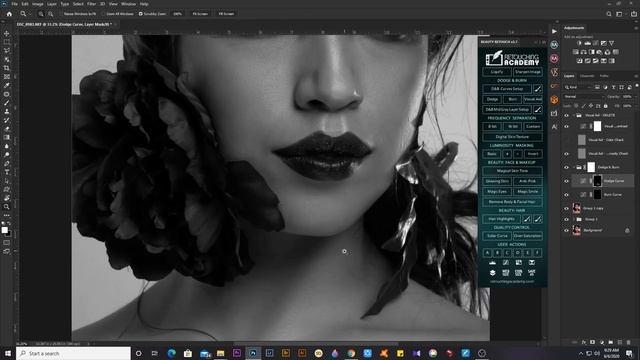
Task: Click the lock icon on Background layer
Action: (627, 231)
